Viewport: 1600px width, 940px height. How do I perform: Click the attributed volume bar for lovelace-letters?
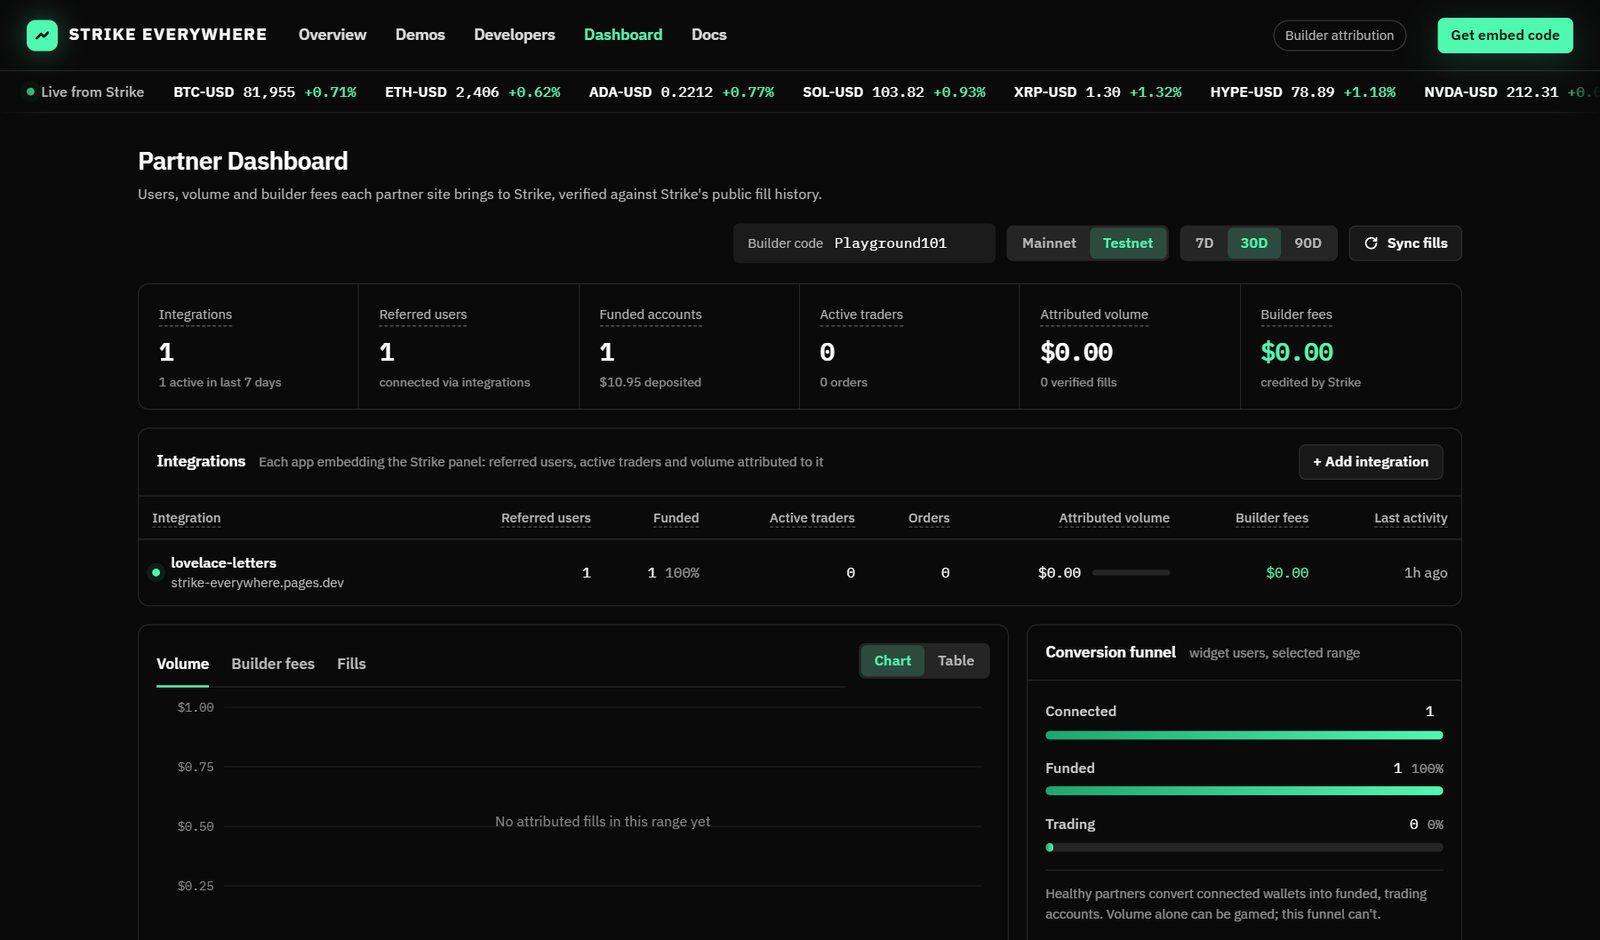tap(1131, 573)
